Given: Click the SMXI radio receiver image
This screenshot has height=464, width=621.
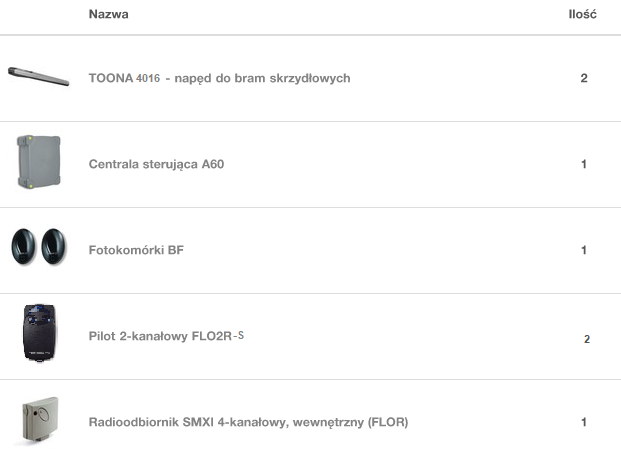Looking at the screenshot, I should click(40, 420).
